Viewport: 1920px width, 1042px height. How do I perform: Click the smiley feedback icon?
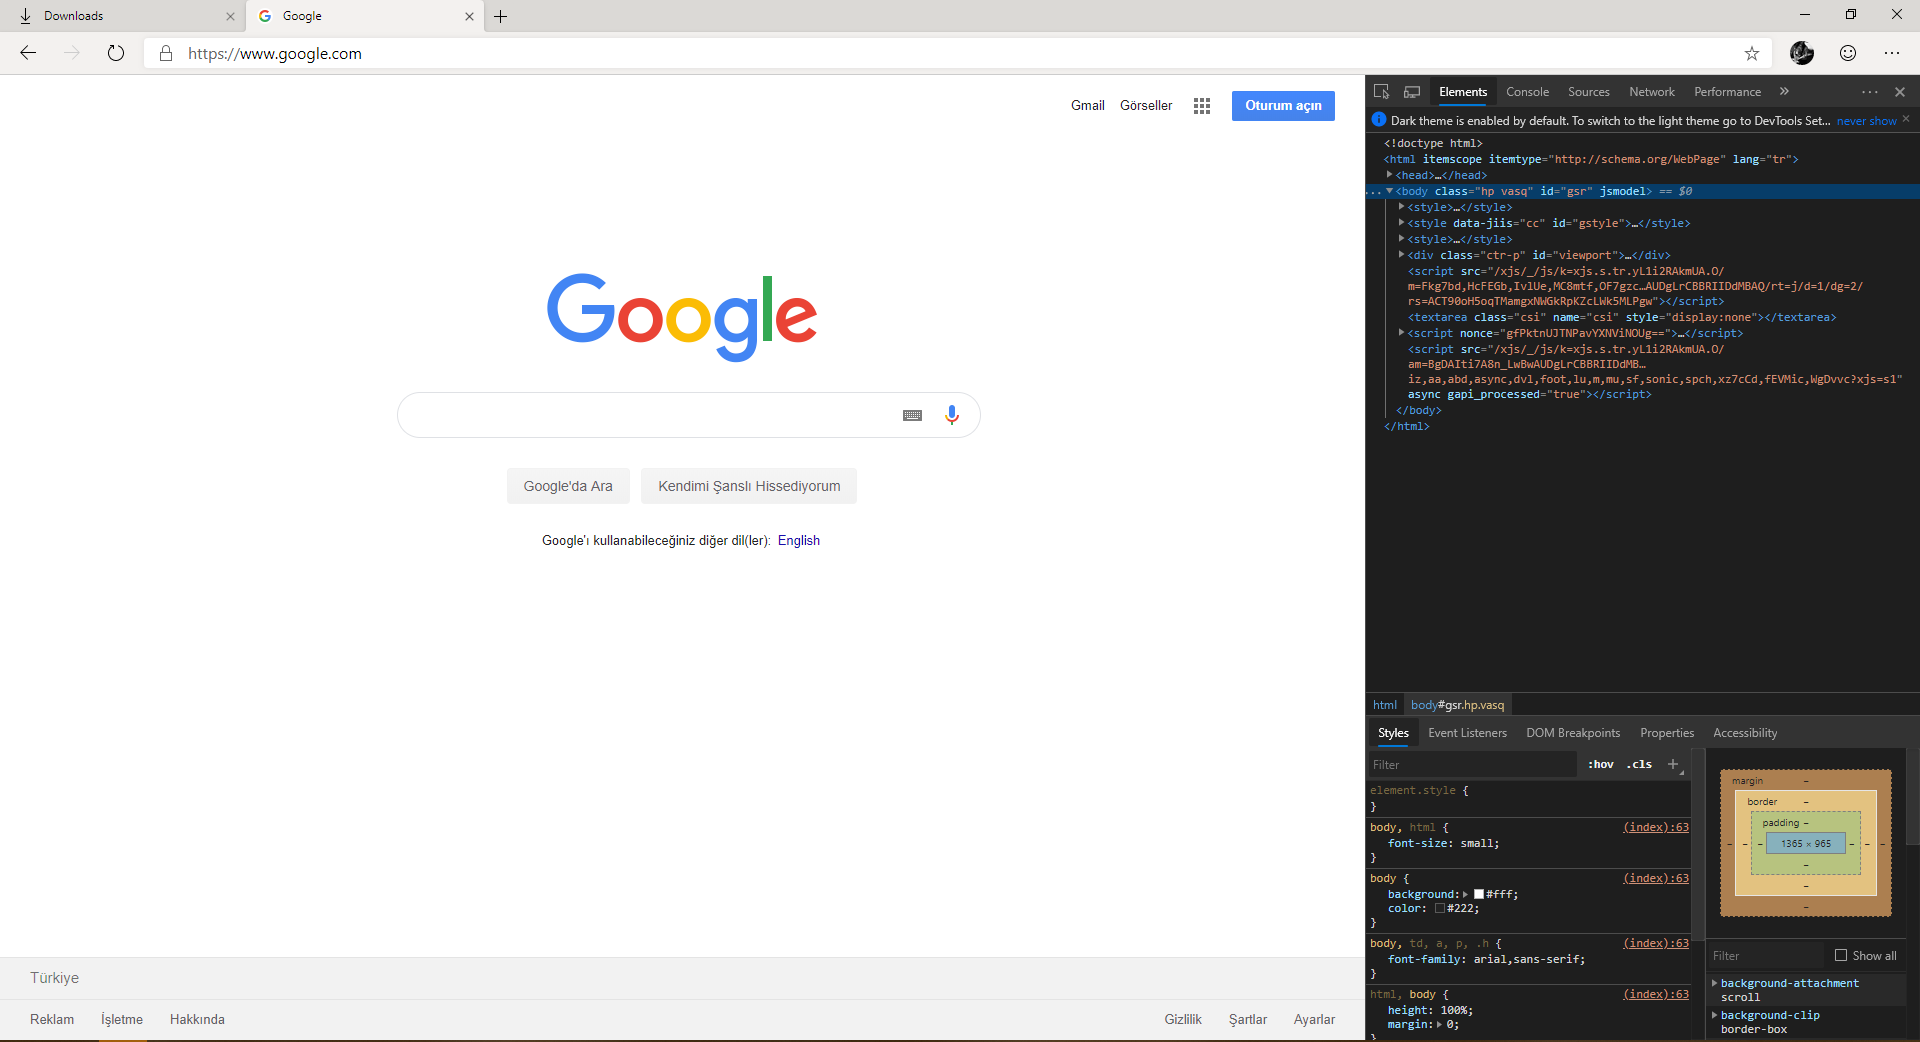(x=1848, y=53)
